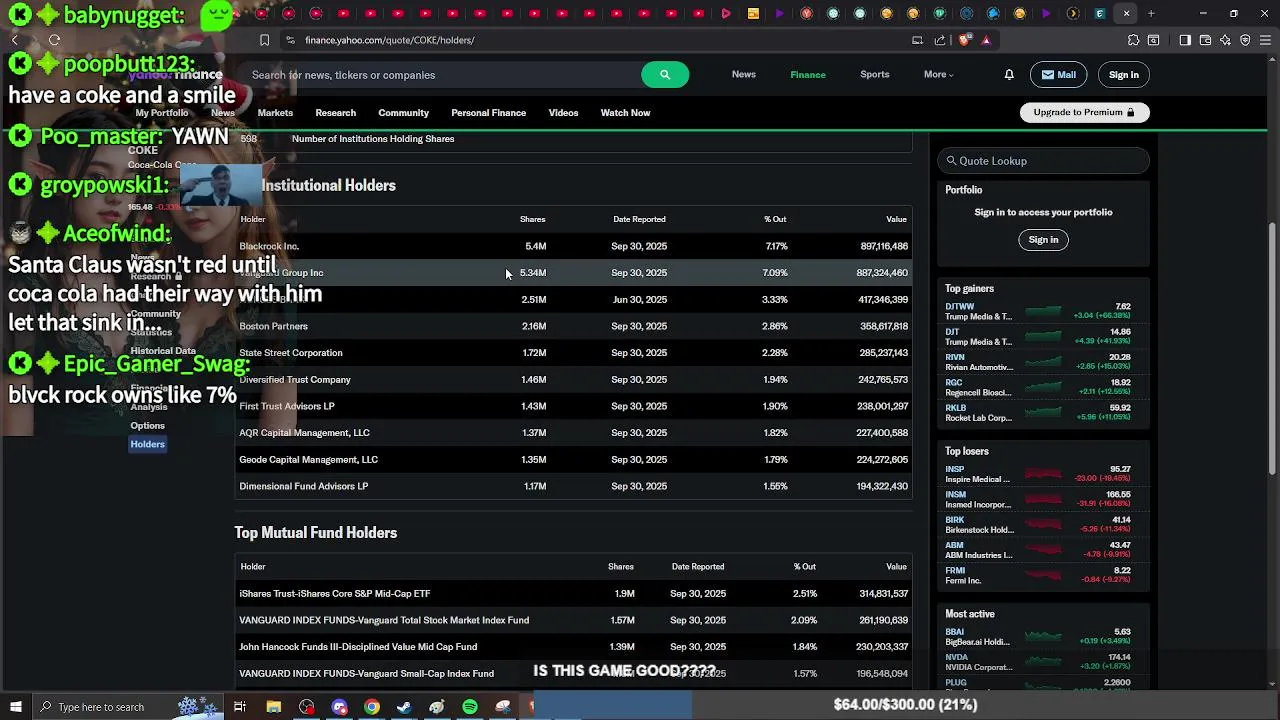Focus the Quote Lookup field
This screenshot has width=1280, height=720.
(1043, 161)
